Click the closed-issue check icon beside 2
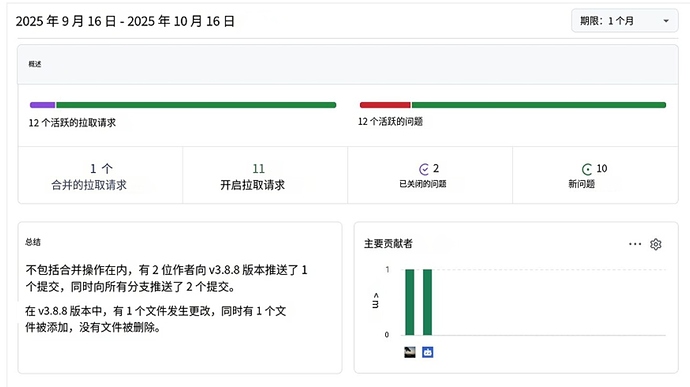Screen dimensions: 690x387 tap(424, 169)
